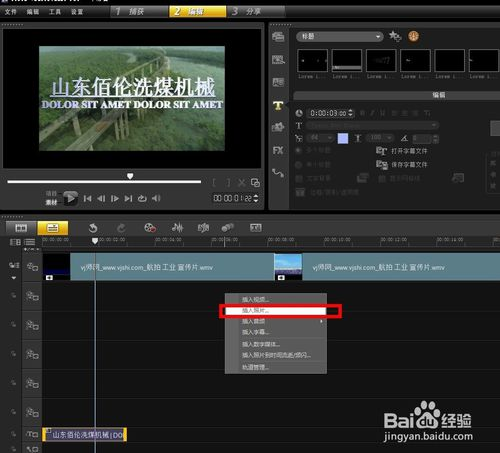Open the 工具 (Tools) menu
500x453 pixels.
point(55,12)
